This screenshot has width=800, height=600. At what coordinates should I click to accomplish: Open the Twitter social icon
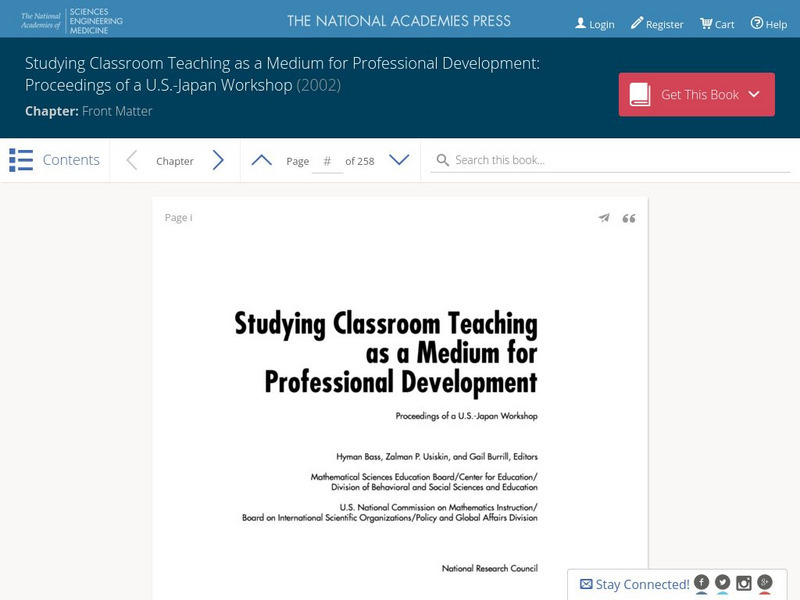(722, 582)
